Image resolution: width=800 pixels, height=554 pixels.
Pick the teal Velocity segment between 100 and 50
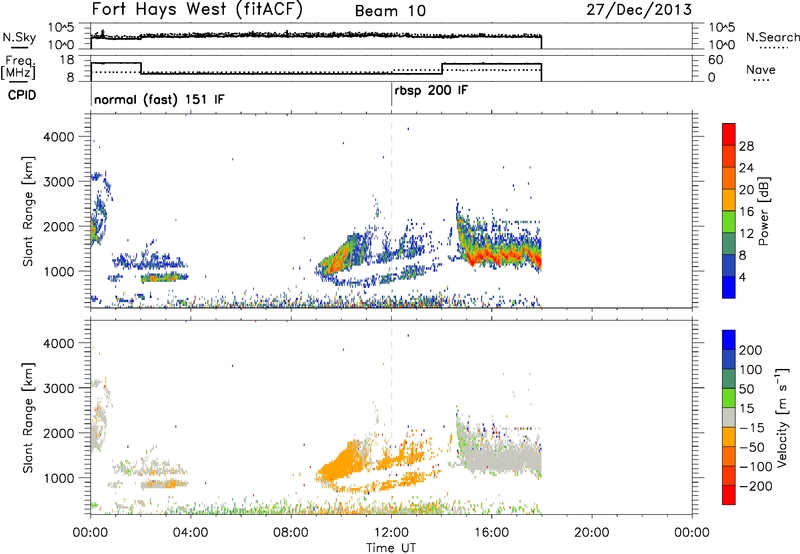729,379
